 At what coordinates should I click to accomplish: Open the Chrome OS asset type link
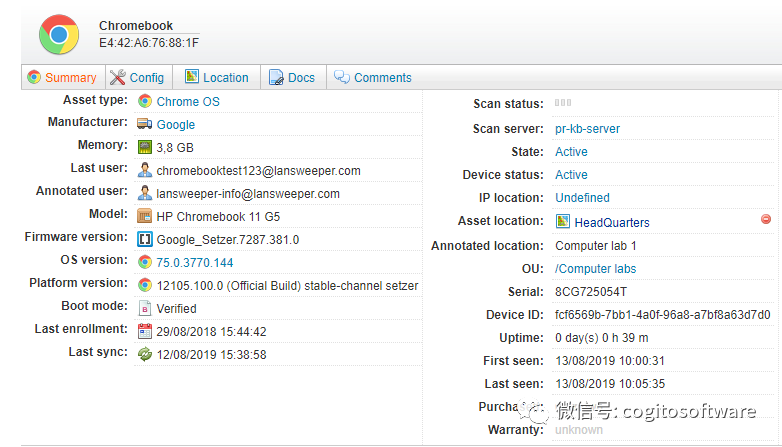[x=188, y=102]
